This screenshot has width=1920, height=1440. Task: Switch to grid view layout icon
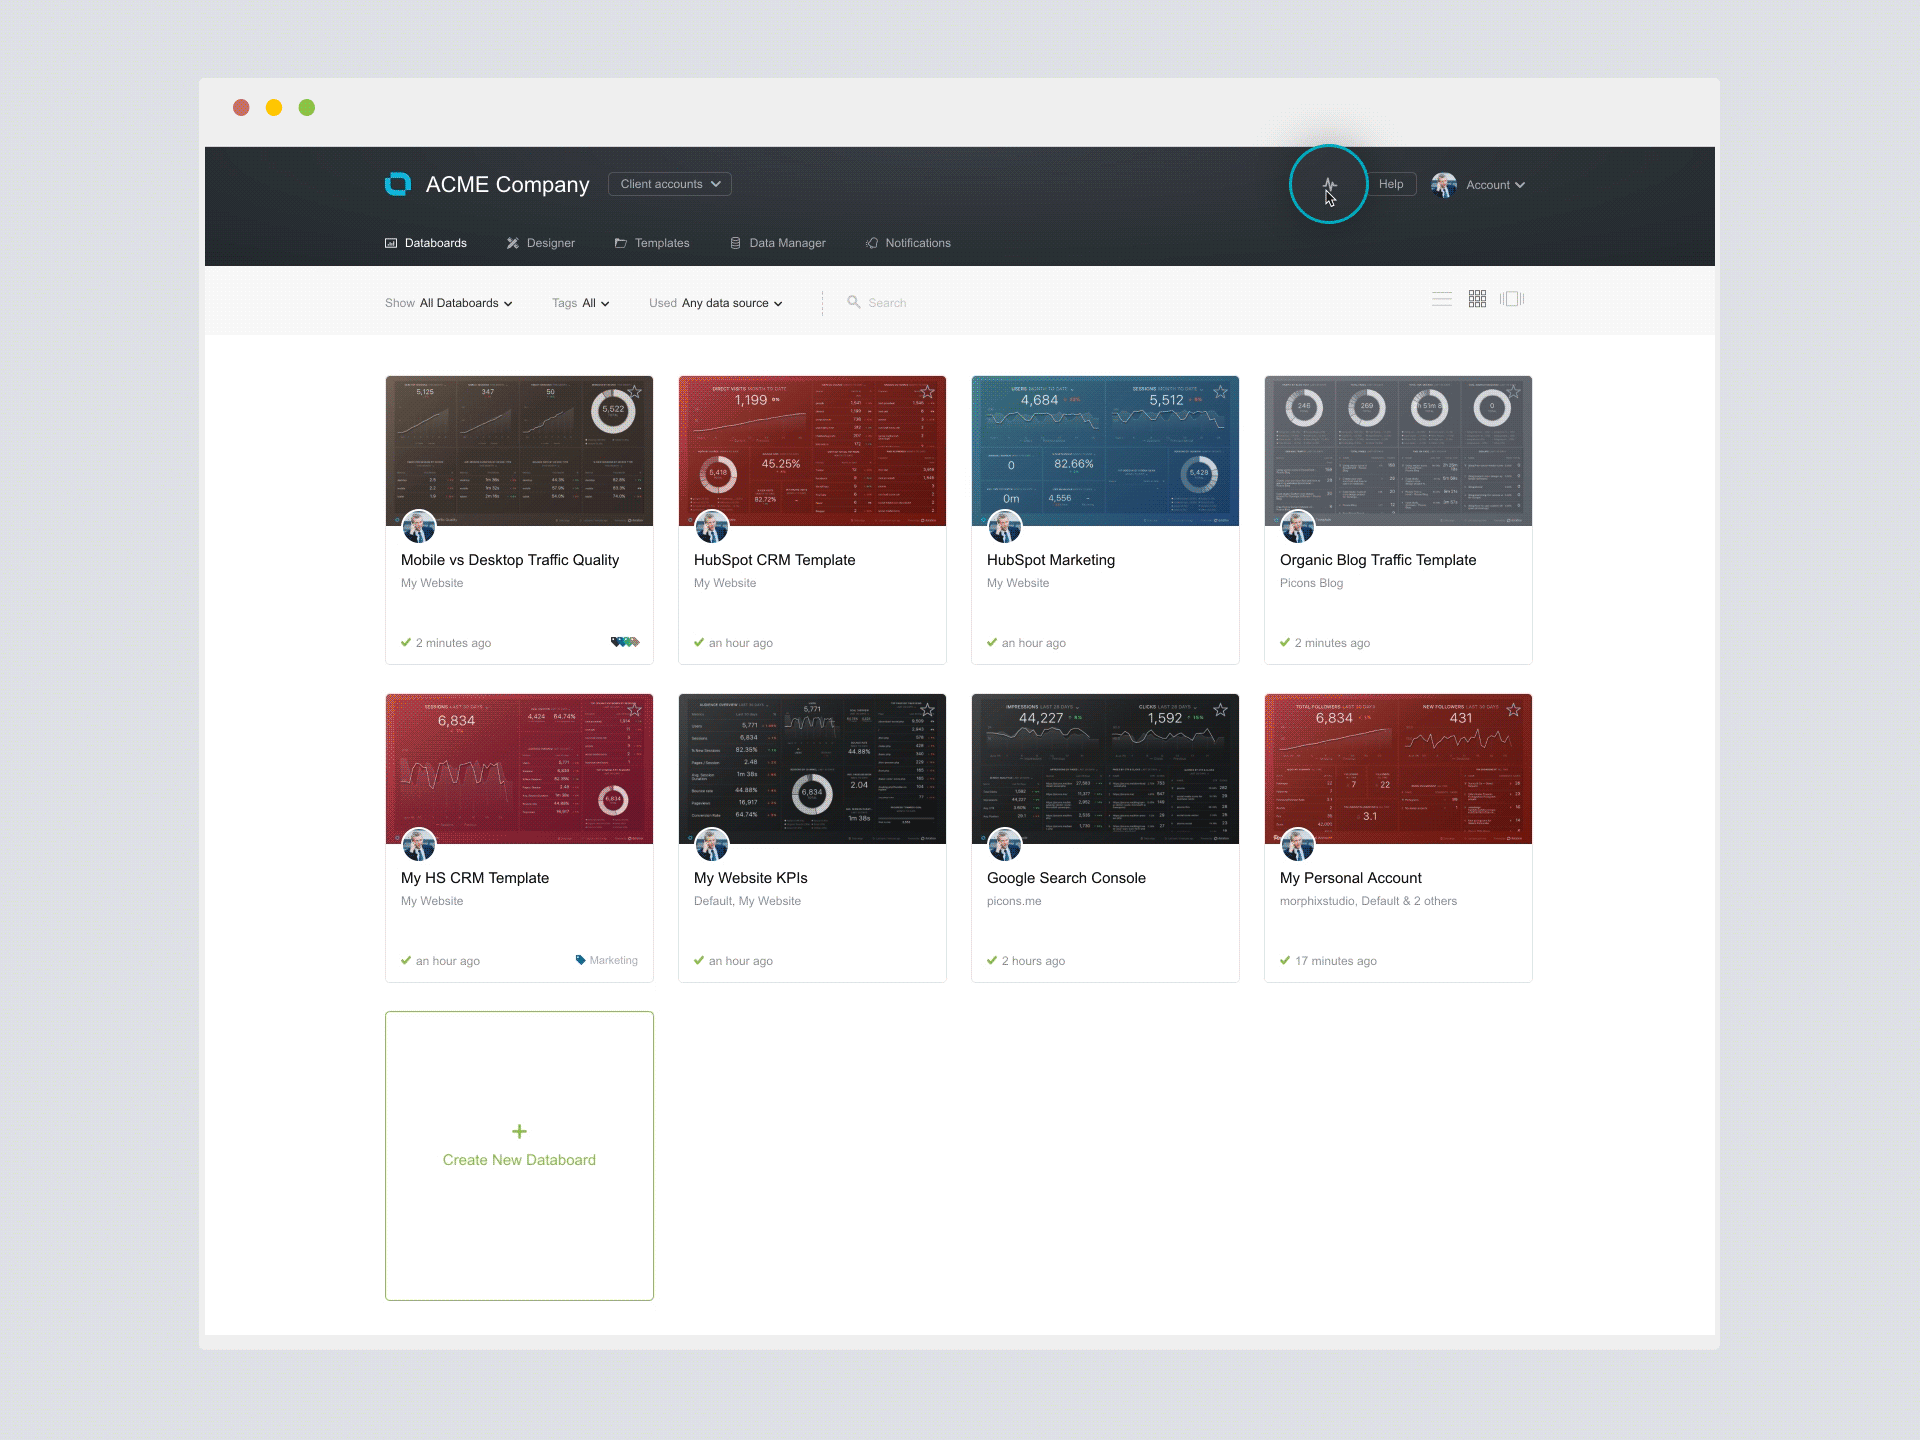pos(1477,299)
